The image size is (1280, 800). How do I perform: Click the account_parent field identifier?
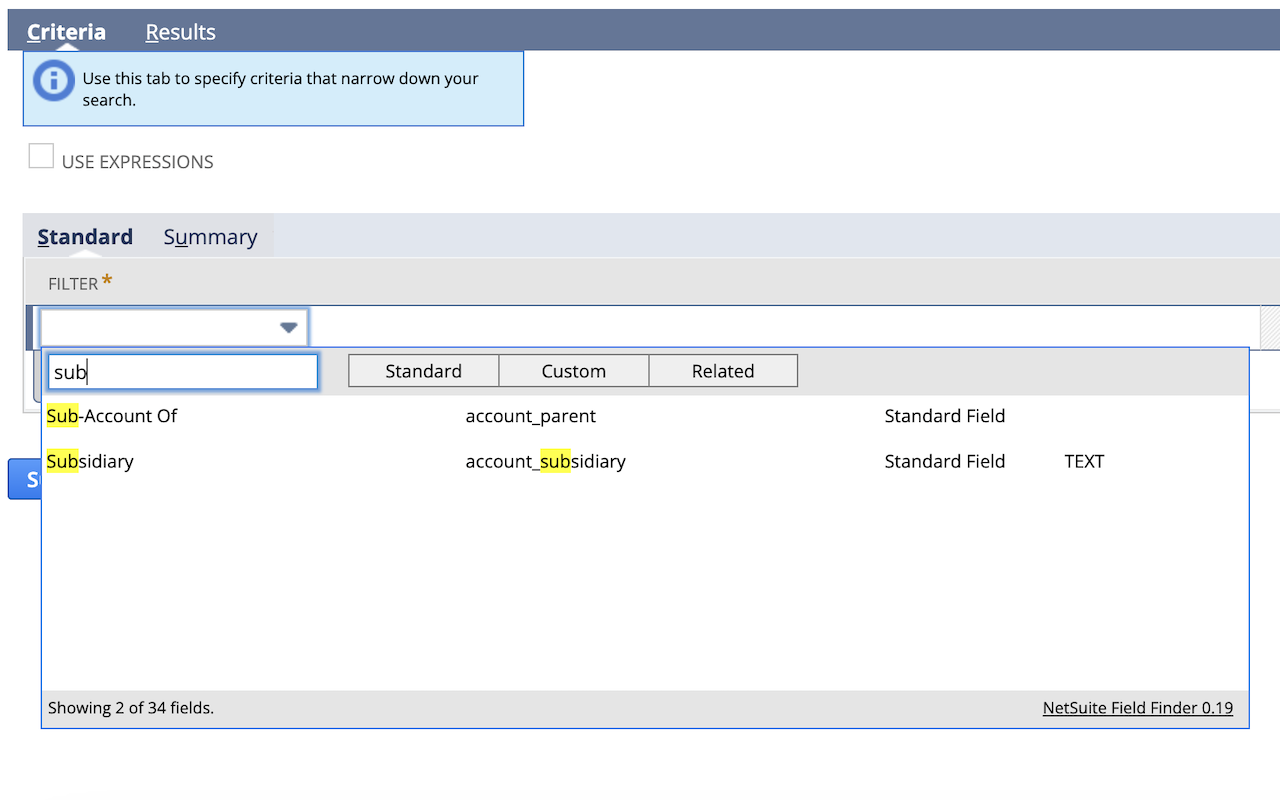point(531,416)
